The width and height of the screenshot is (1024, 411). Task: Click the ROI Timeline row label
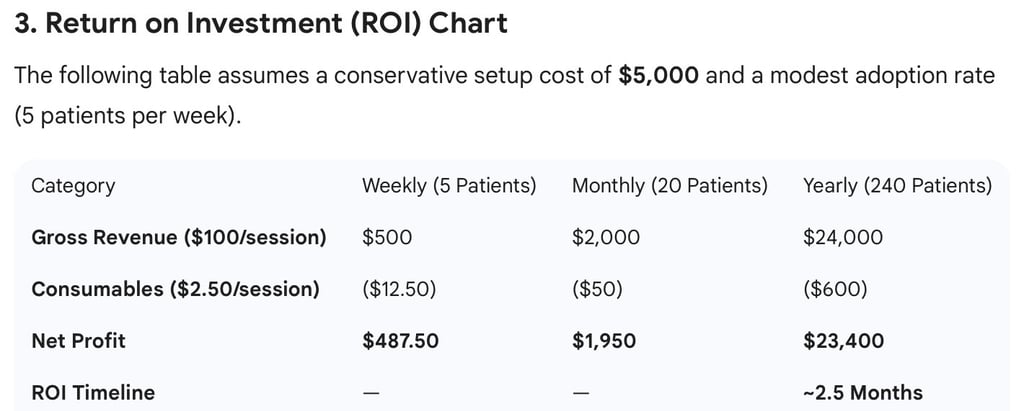pyautogui.click(x=93, y=393)
